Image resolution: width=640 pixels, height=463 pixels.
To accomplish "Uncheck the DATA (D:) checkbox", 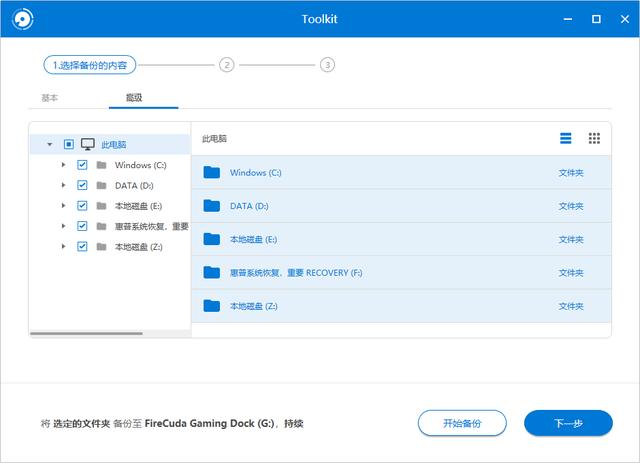I will (x=82, y=185).
